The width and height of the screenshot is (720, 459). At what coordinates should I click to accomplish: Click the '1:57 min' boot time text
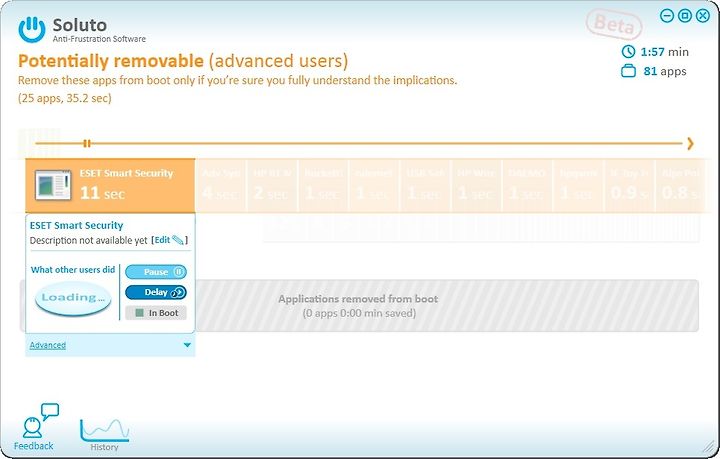click(x=664, y=52)
